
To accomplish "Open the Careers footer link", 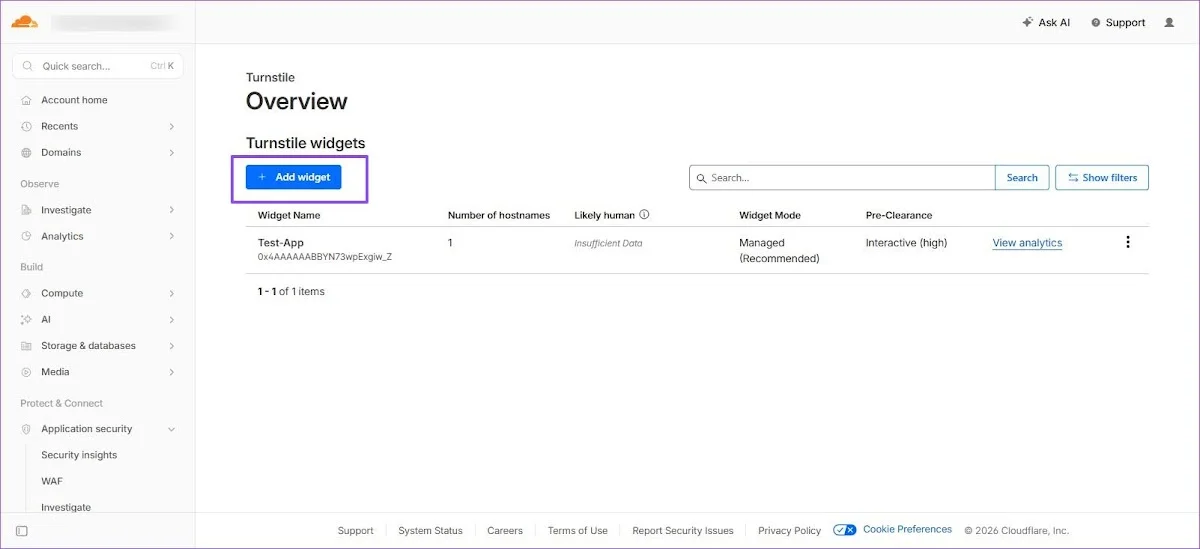I will pos(505,531).
